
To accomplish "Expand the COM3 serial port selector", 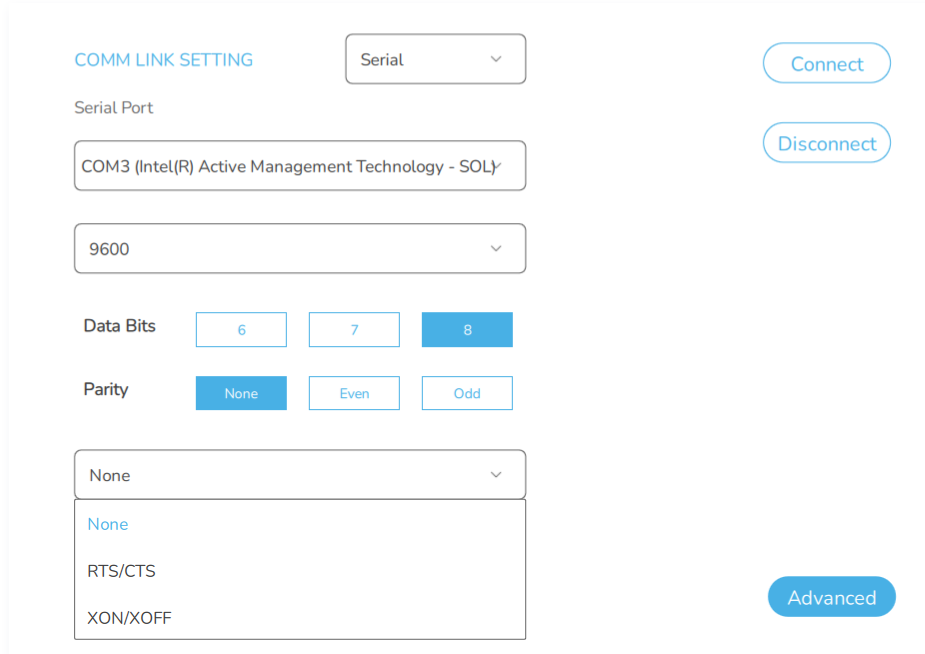I will coord(299,166).
